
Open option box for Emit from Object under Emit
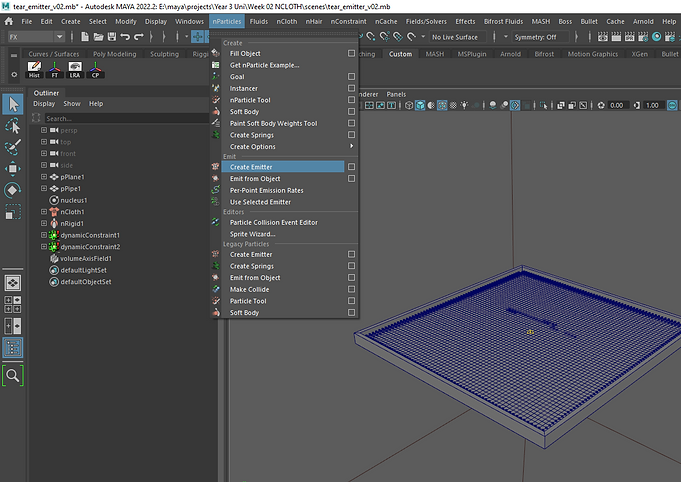click(351, 178)
